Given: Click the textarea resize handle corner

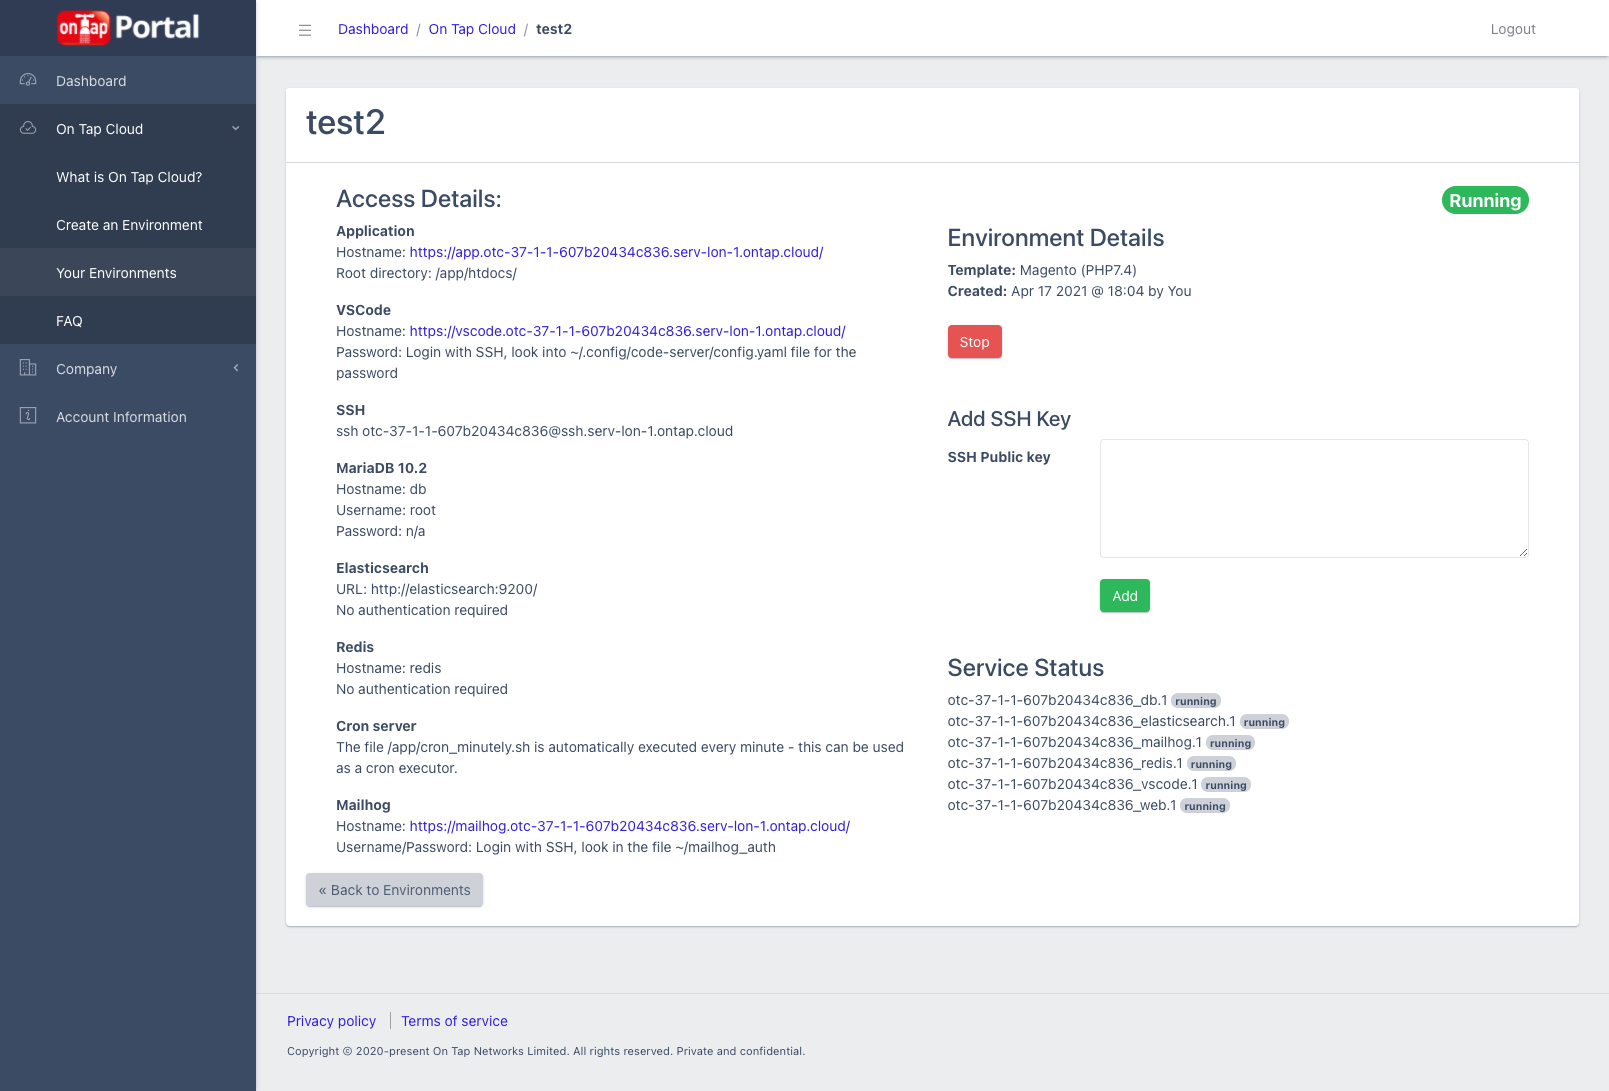Looking at the screenshot, I should pos(1523,552).
